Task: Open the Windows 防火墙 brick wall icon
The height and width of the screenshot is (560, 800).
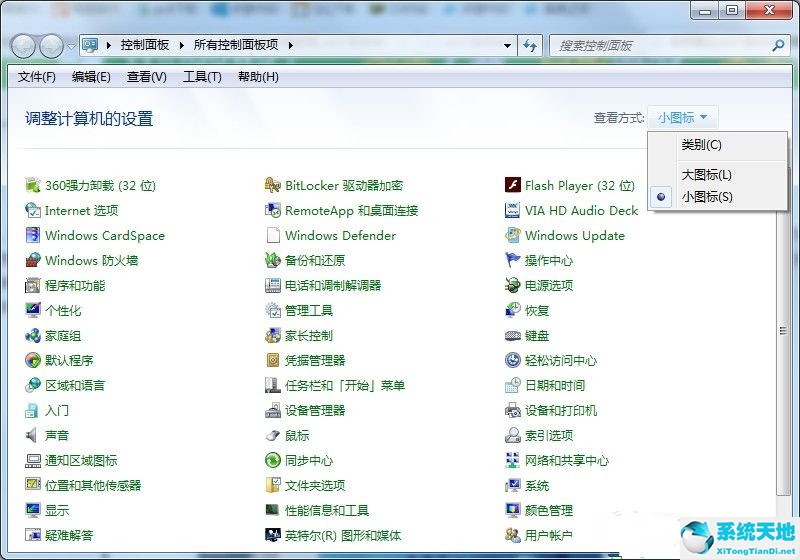Action: pos(33,260)
